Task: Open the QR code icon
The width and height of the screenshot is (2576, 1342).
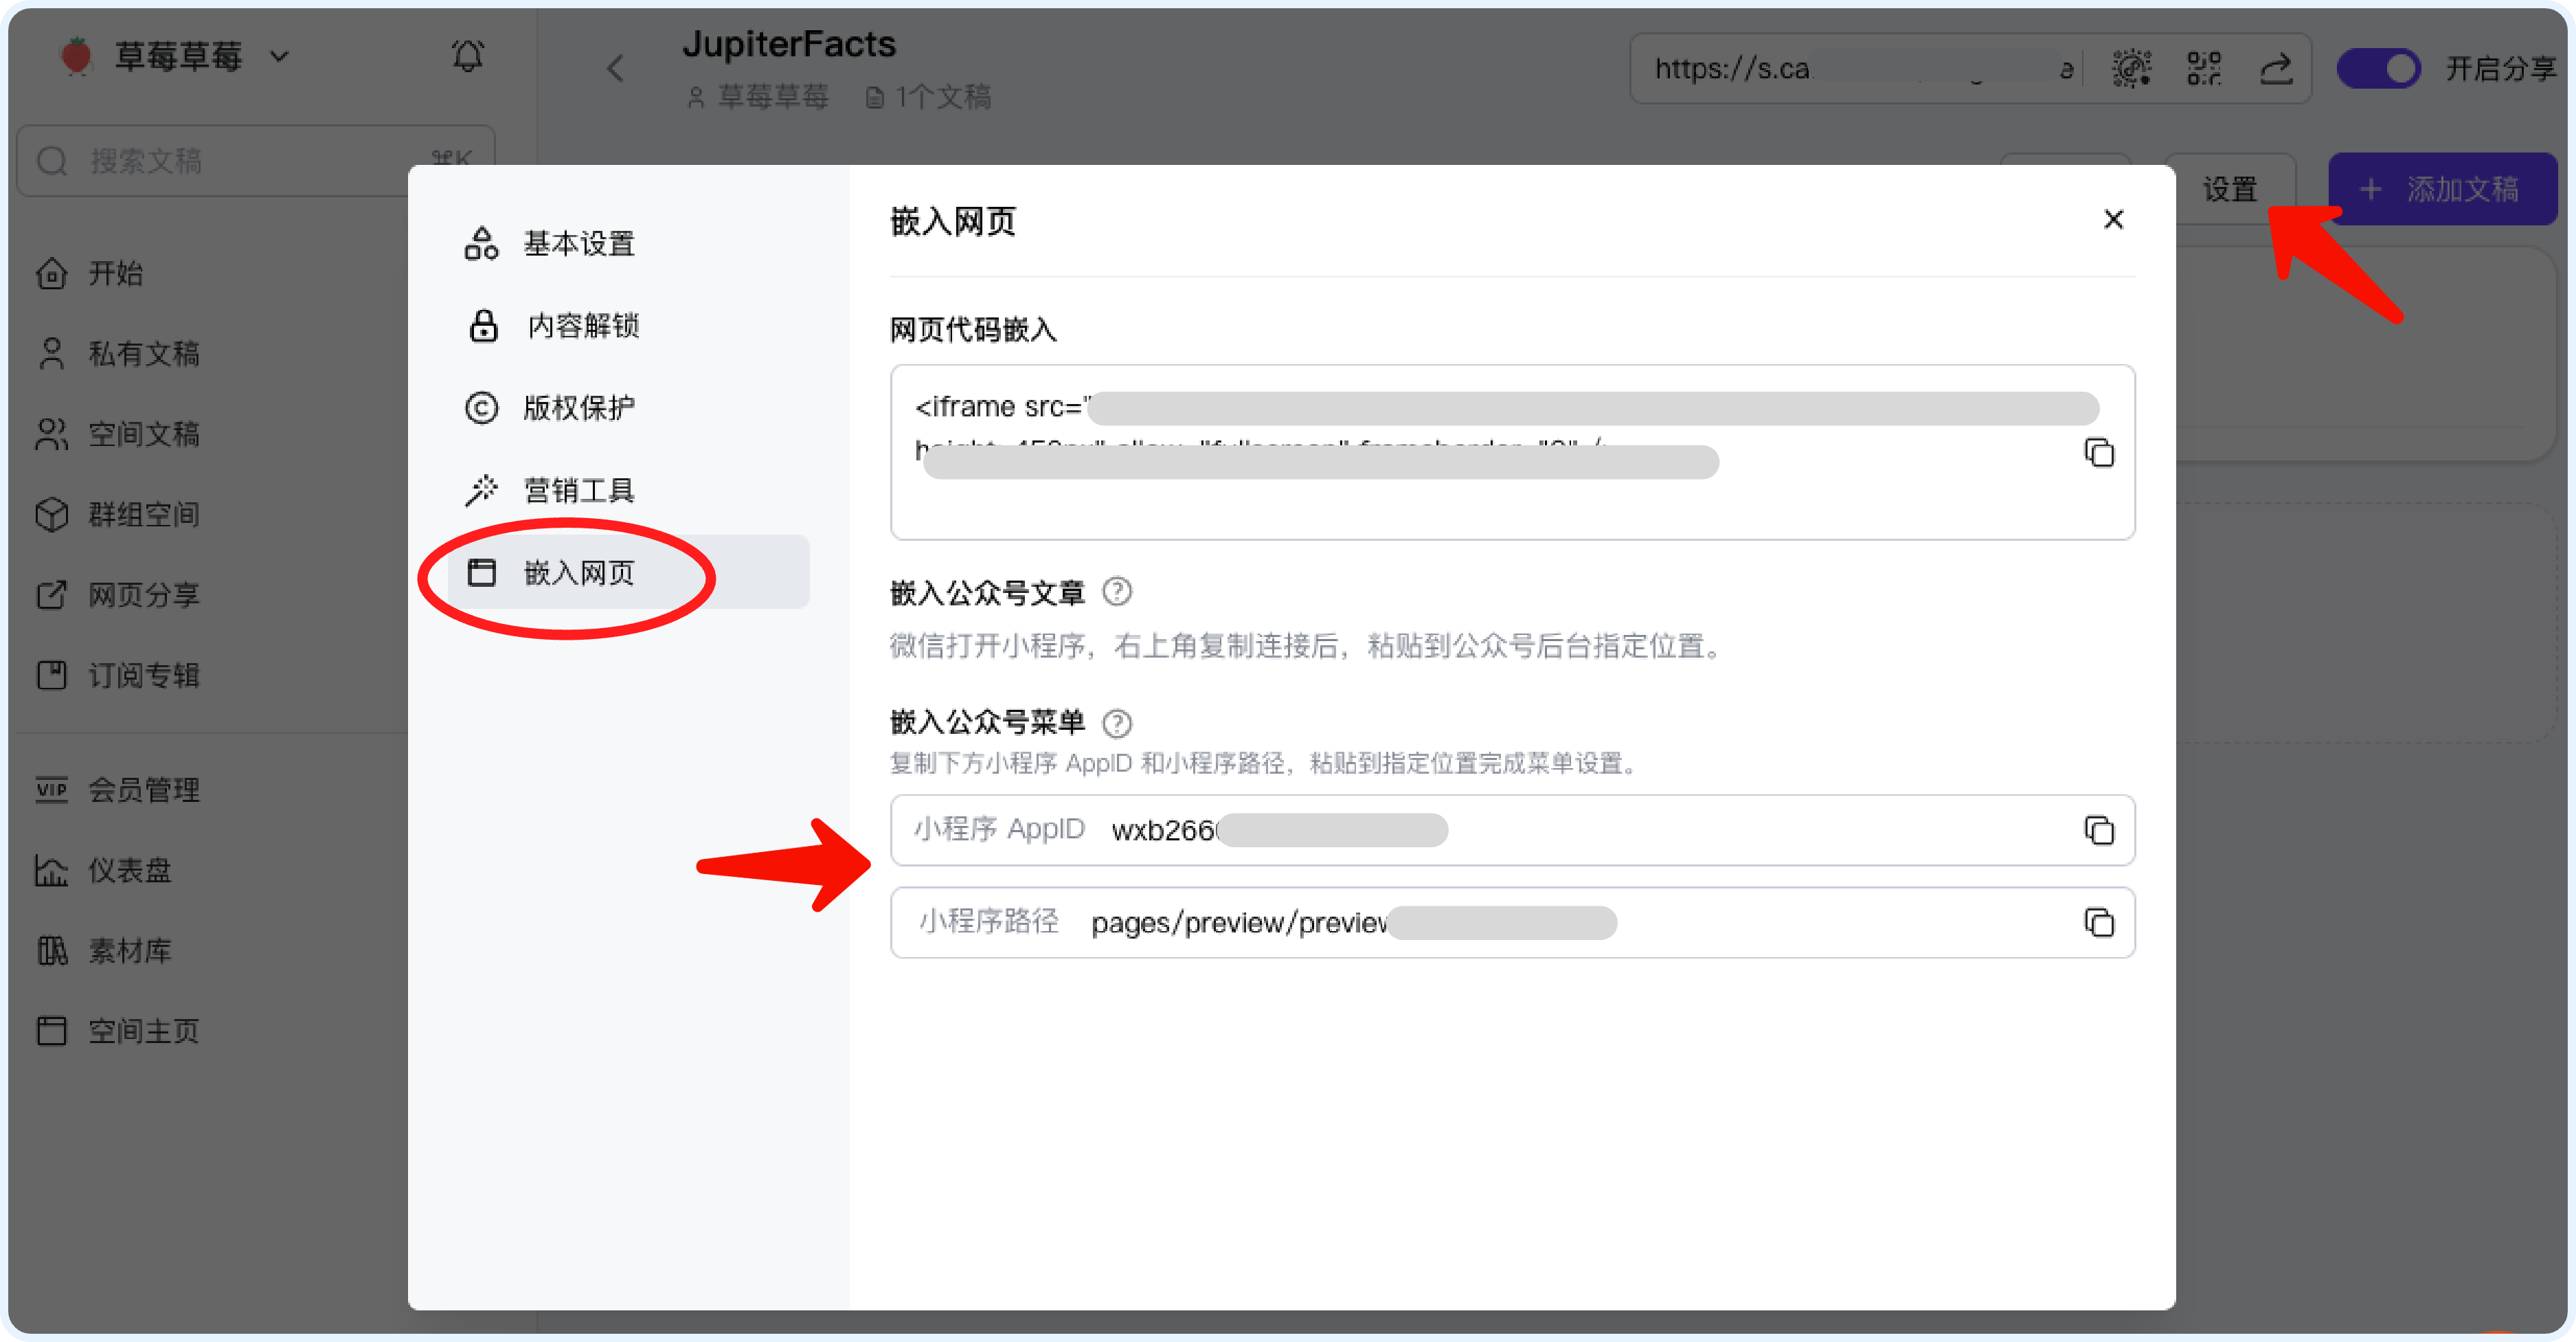Action: pyautogui.click(x=2204, y=69)
